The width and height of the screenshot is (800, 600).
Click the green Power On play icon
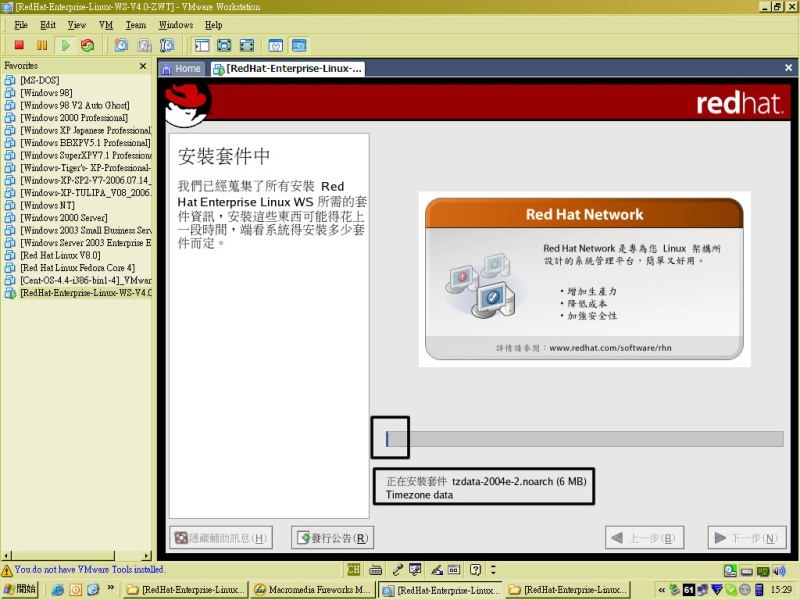click(65, 45)
